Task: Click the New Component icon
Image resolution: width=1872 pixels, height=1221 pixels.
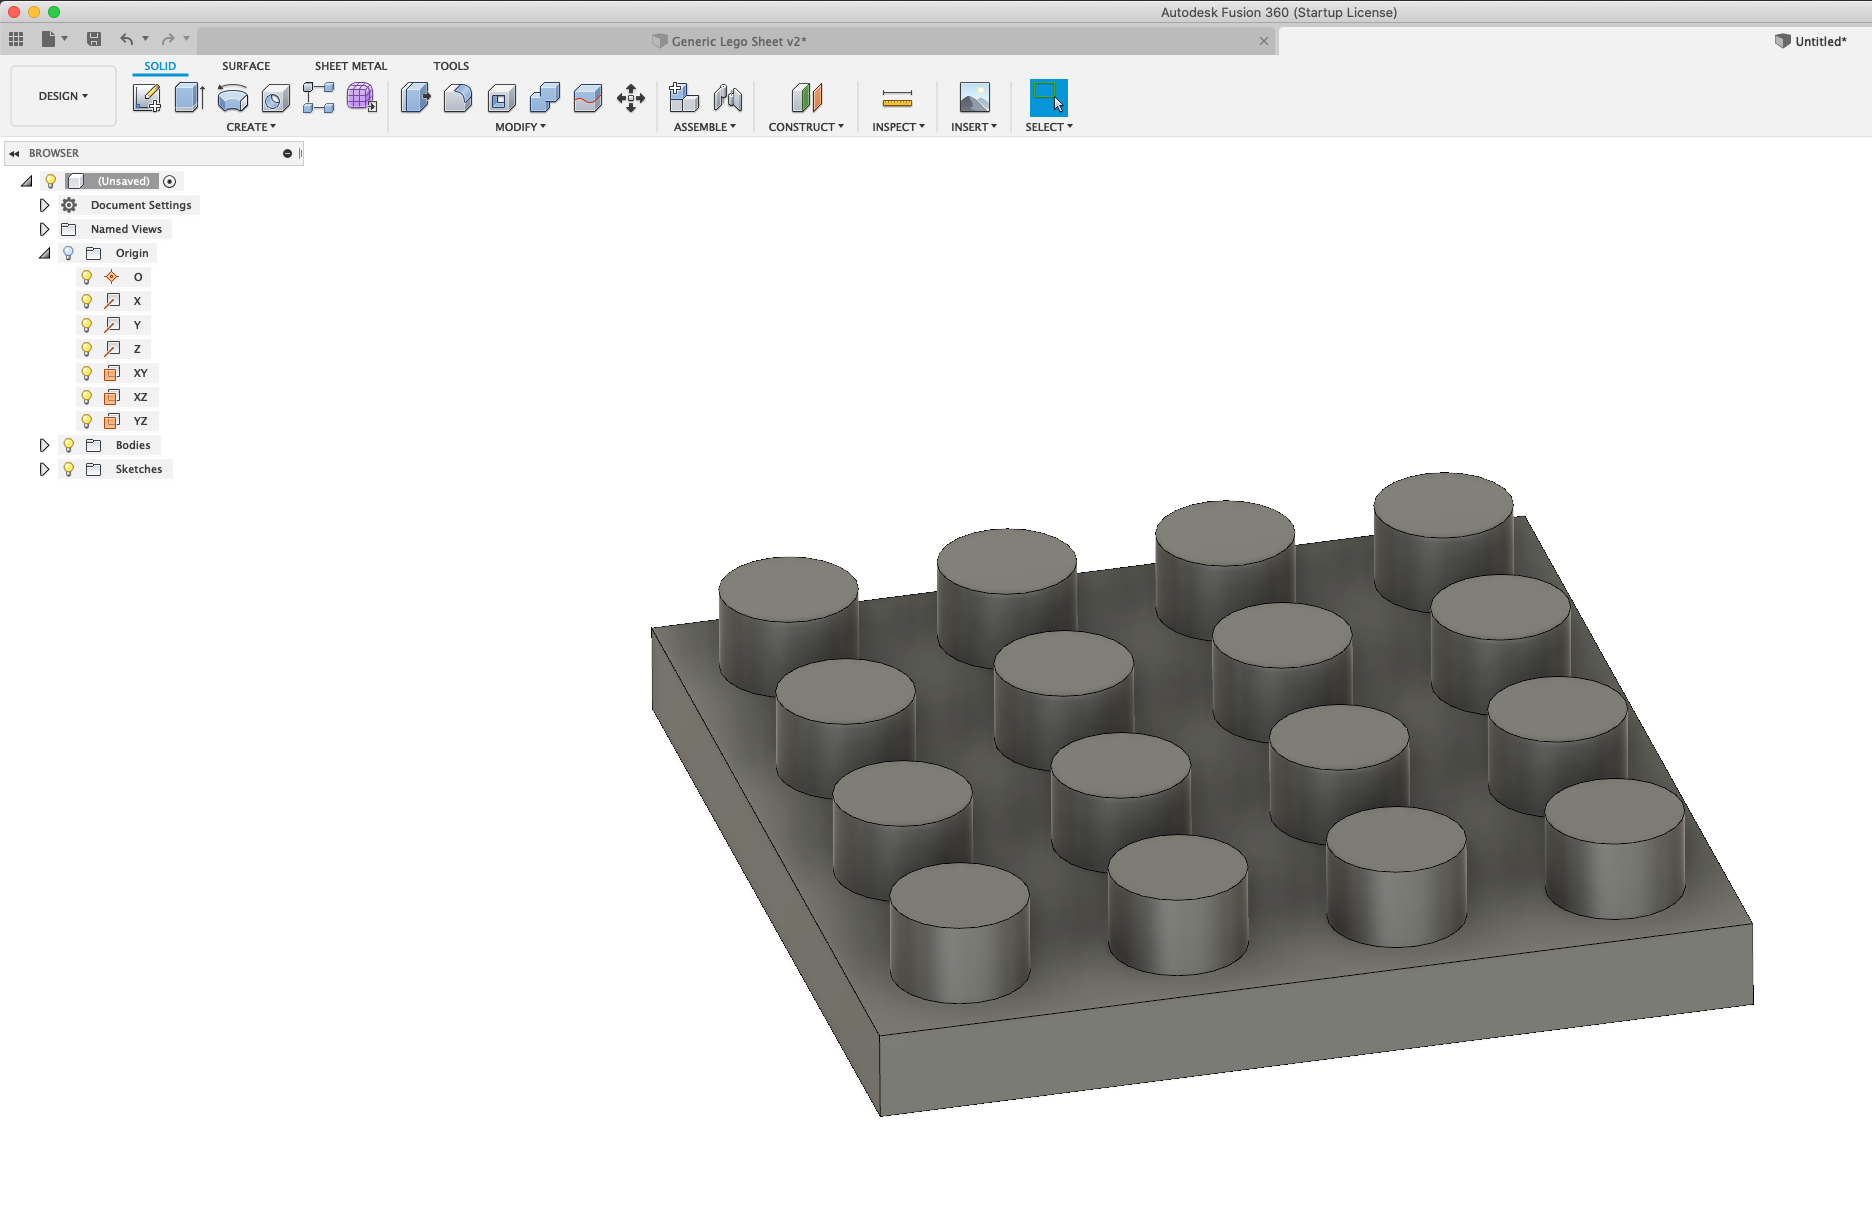Action: tap(684, 98)
